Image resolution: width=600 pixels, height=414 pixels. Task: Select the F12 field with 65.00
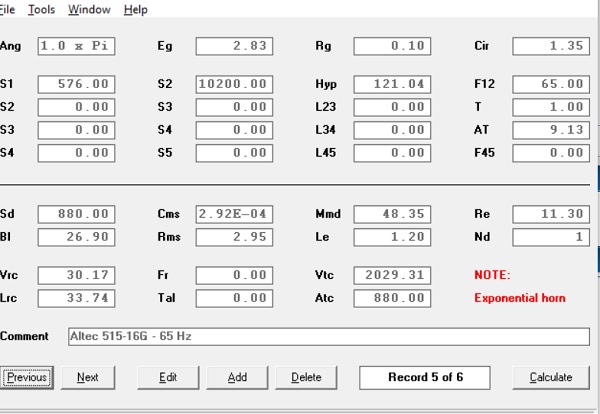coord(551,84)
